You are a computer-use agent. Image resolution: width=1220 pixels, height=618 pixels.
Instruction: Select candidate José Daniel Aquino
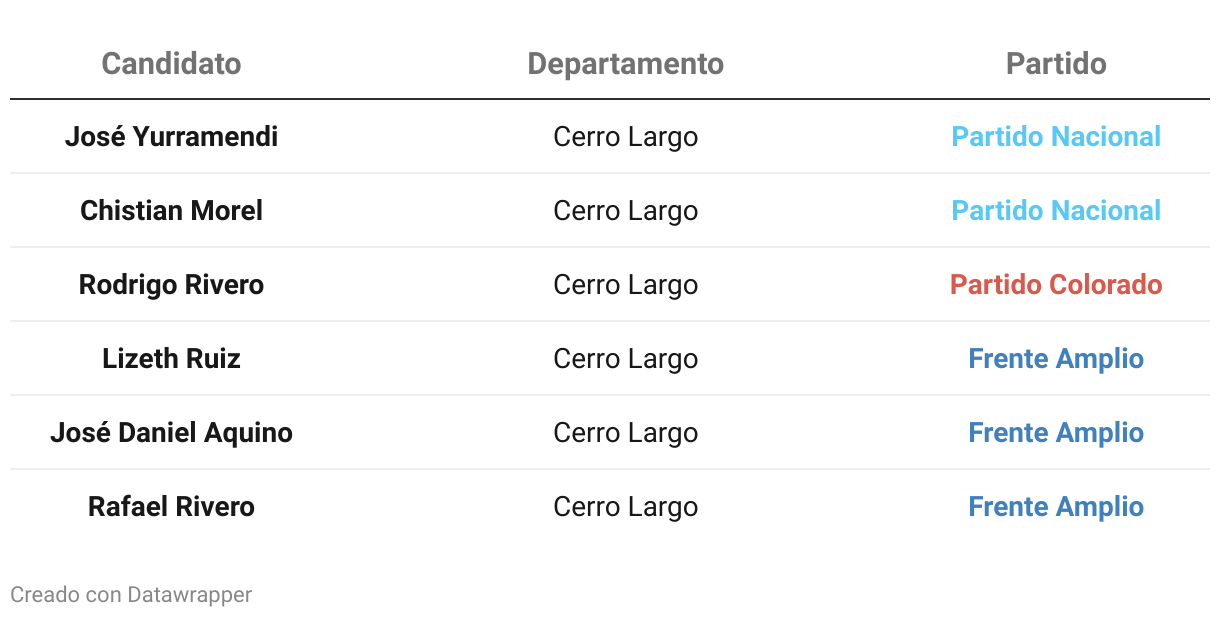click(171, 432)
